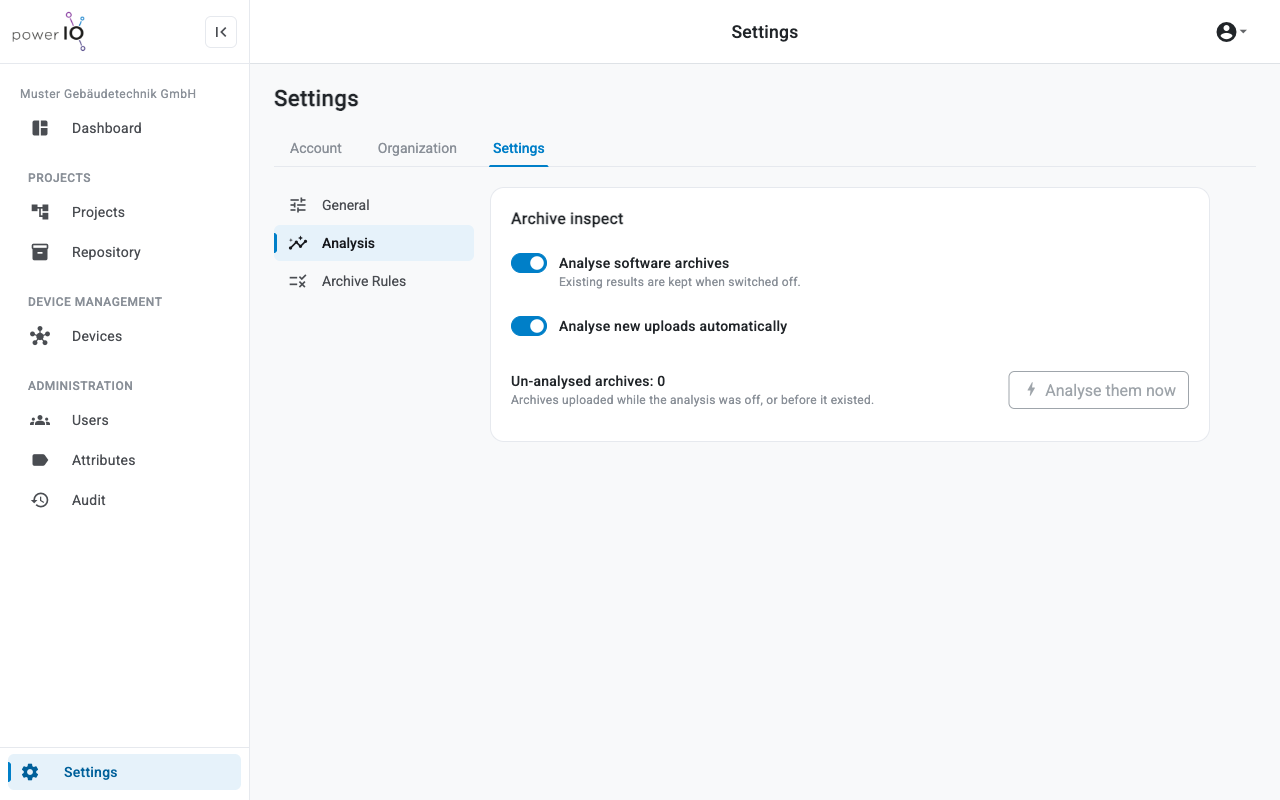This screenshot has height=800, width=1280.
Task: Click the Archives uploaded while analysis off note
Action: (x=692, y=400)
